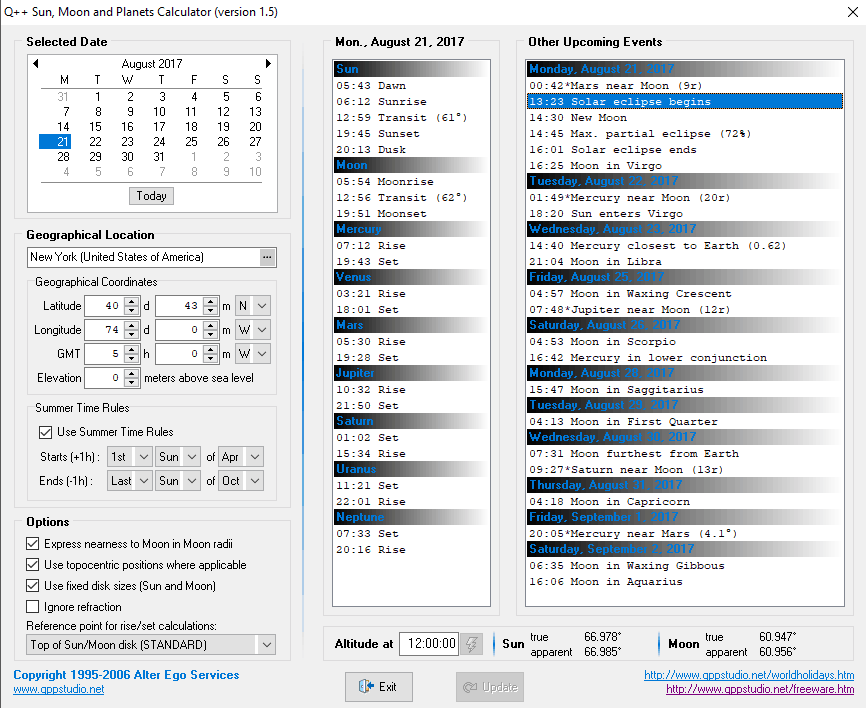
Task: Click the 05:54 Moonrise row
Action: (x=411, y=182)
